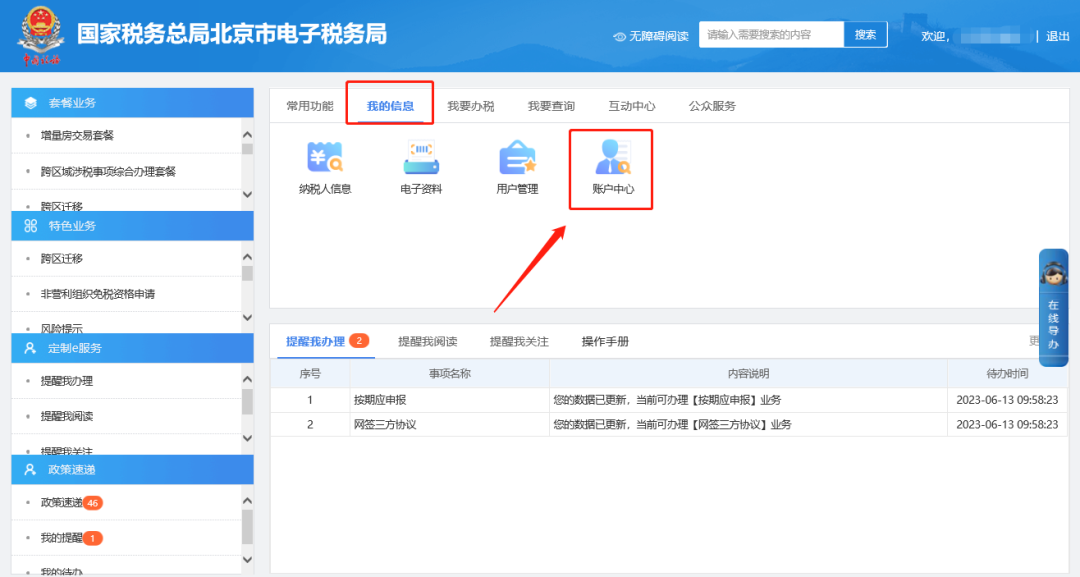The height and width of the screenshot is (577, 1080).
Task: Switch to the 常用功能 tab
Action: click(309, 106)
